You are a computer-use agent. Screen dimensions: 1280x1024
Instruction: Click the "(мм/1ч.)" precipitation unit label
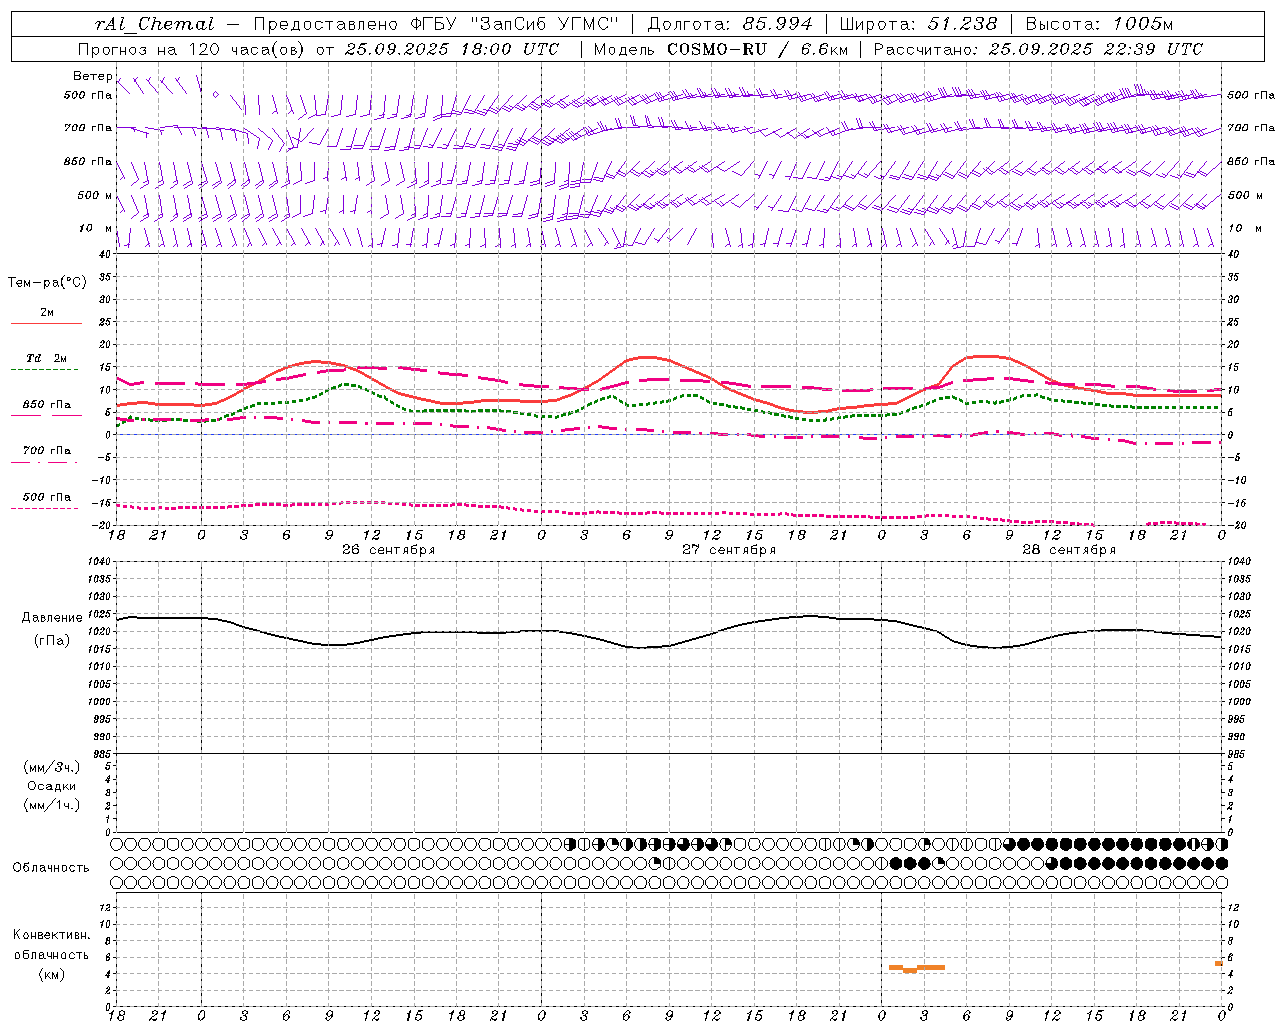[x=52, y=805]
